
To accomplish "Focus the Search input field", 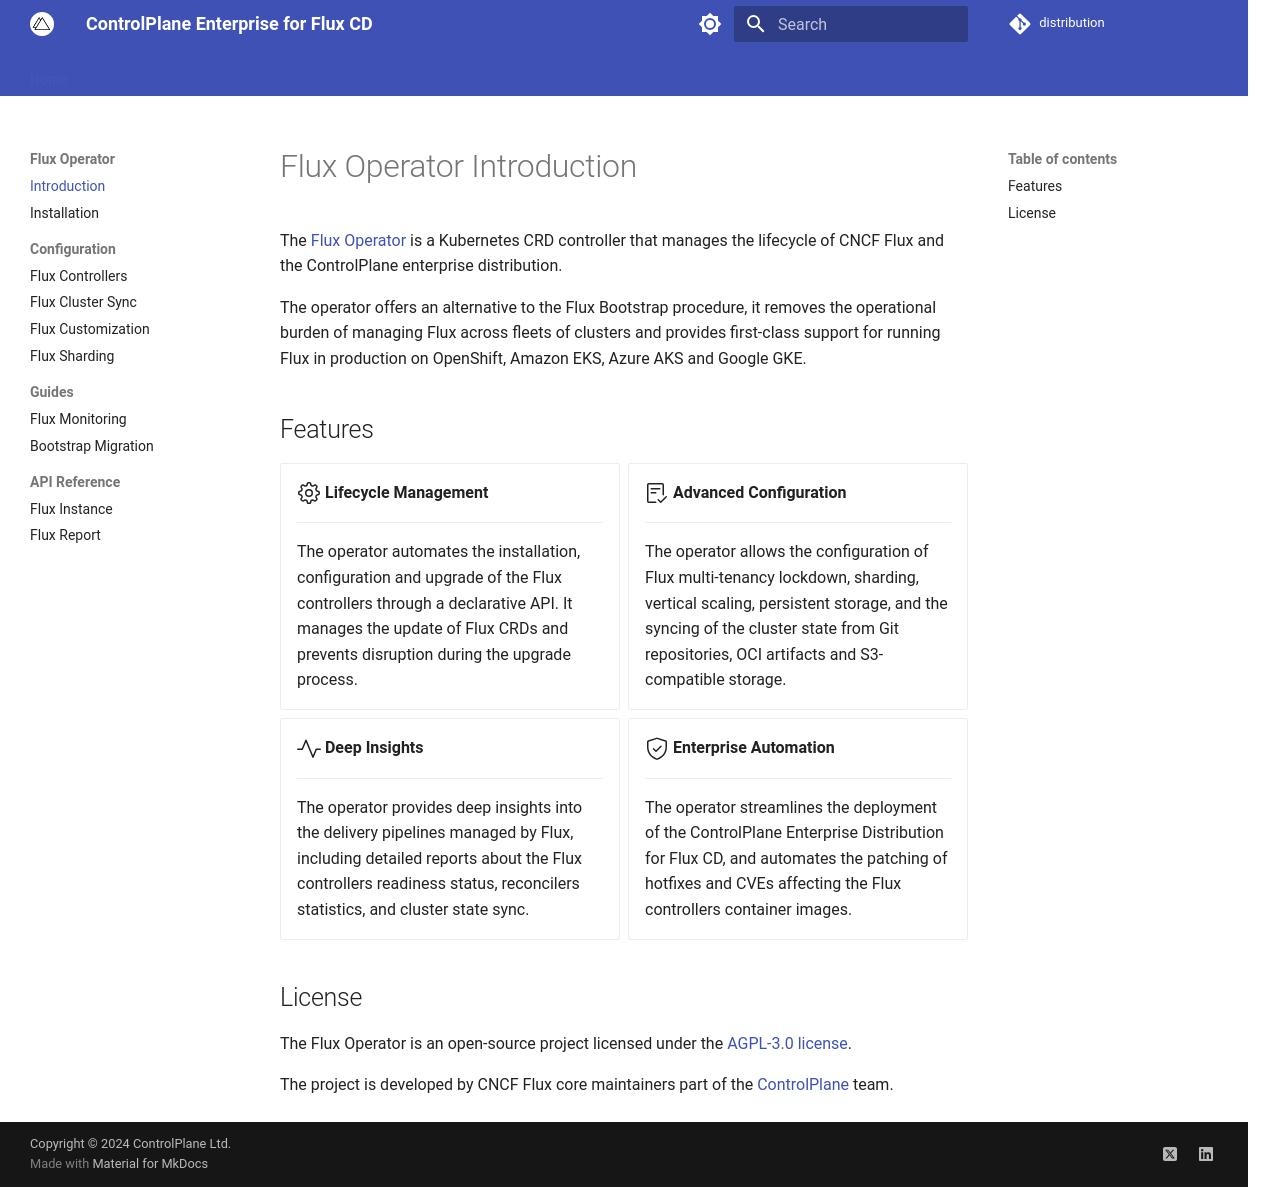I will click(851, 24).
